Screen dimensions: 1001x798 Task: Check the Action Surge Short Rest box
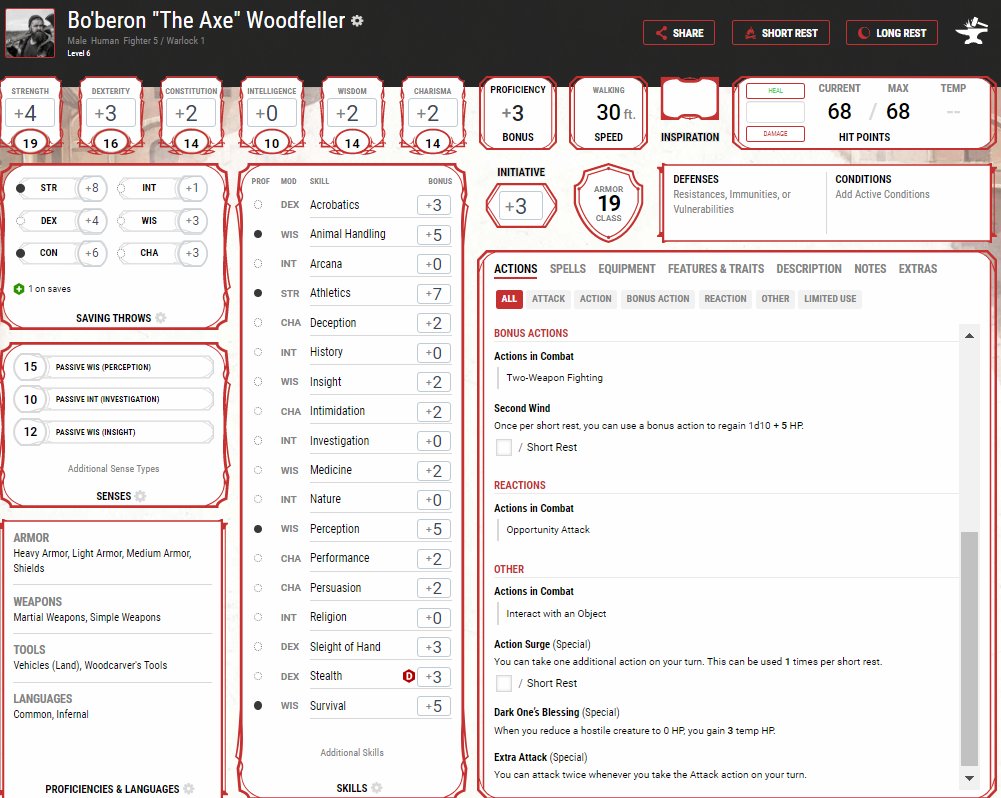pos(504,684)
